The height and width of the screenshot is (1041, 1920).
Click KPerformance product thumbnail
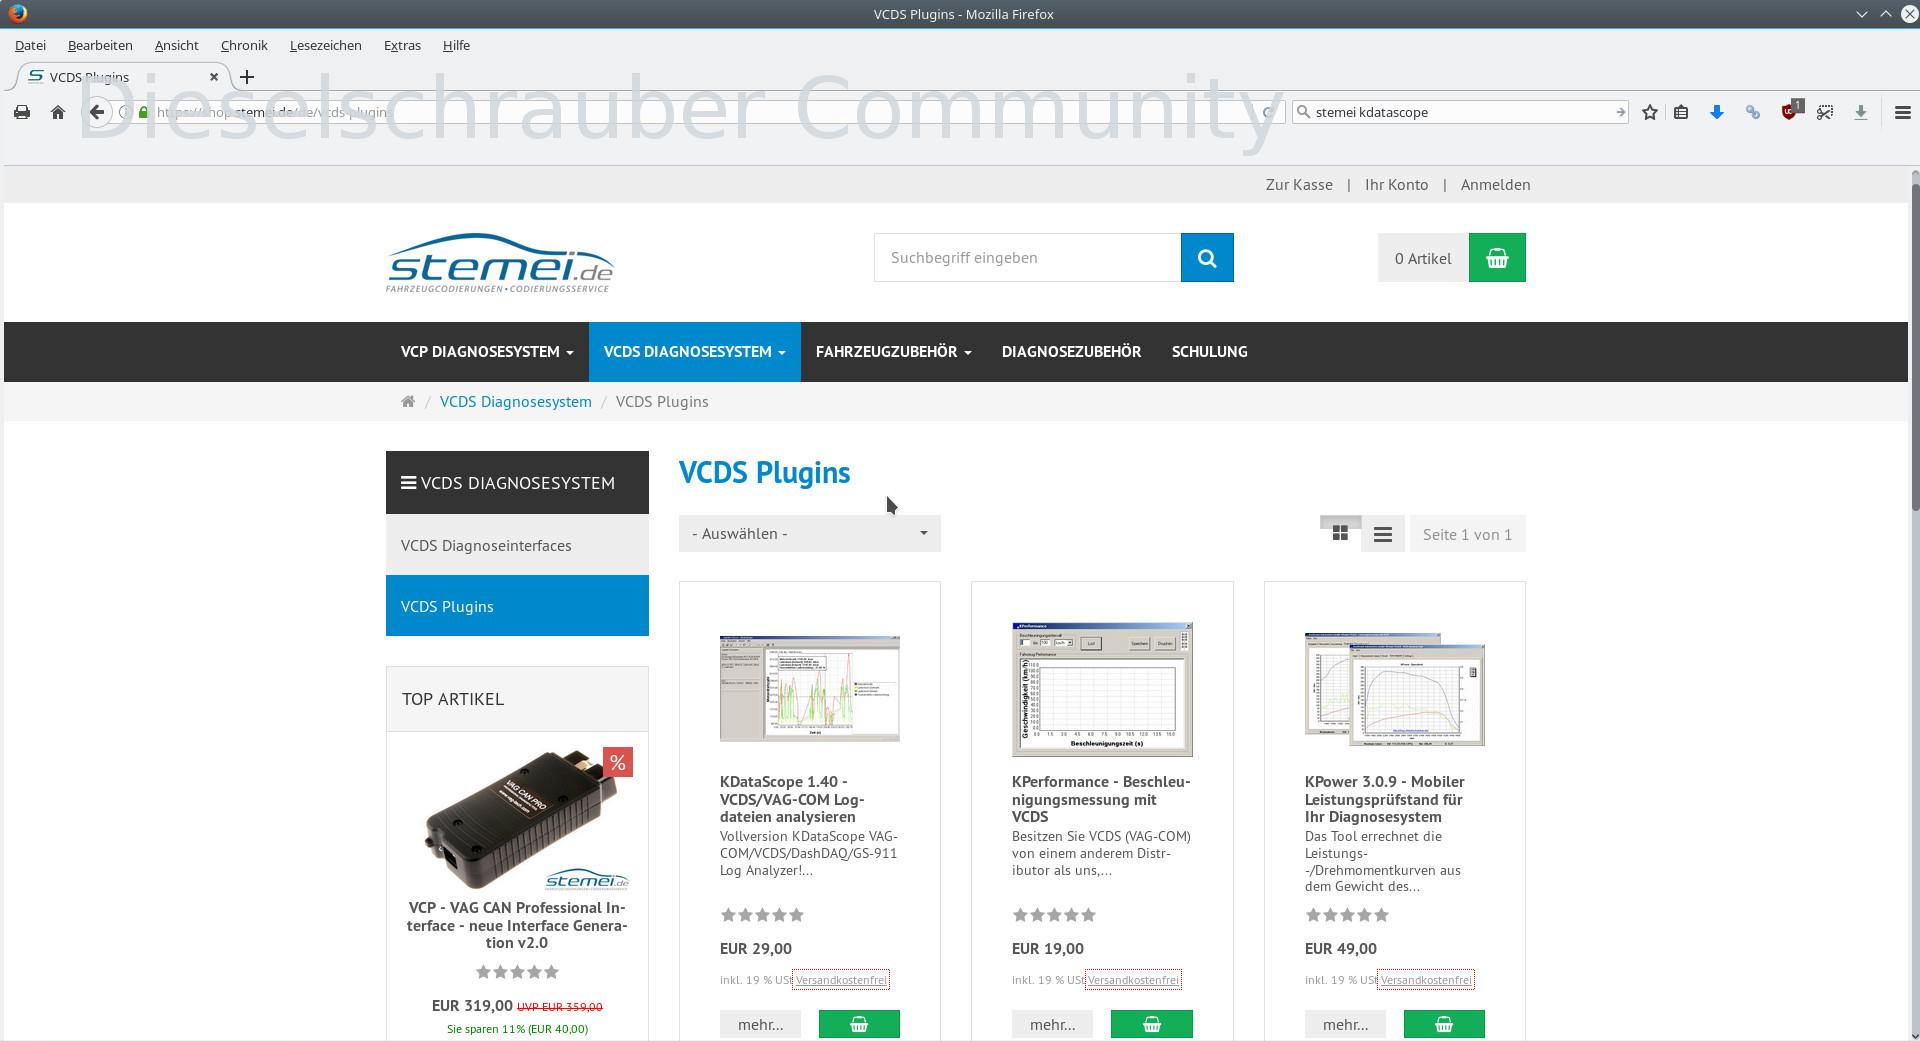1102,689
